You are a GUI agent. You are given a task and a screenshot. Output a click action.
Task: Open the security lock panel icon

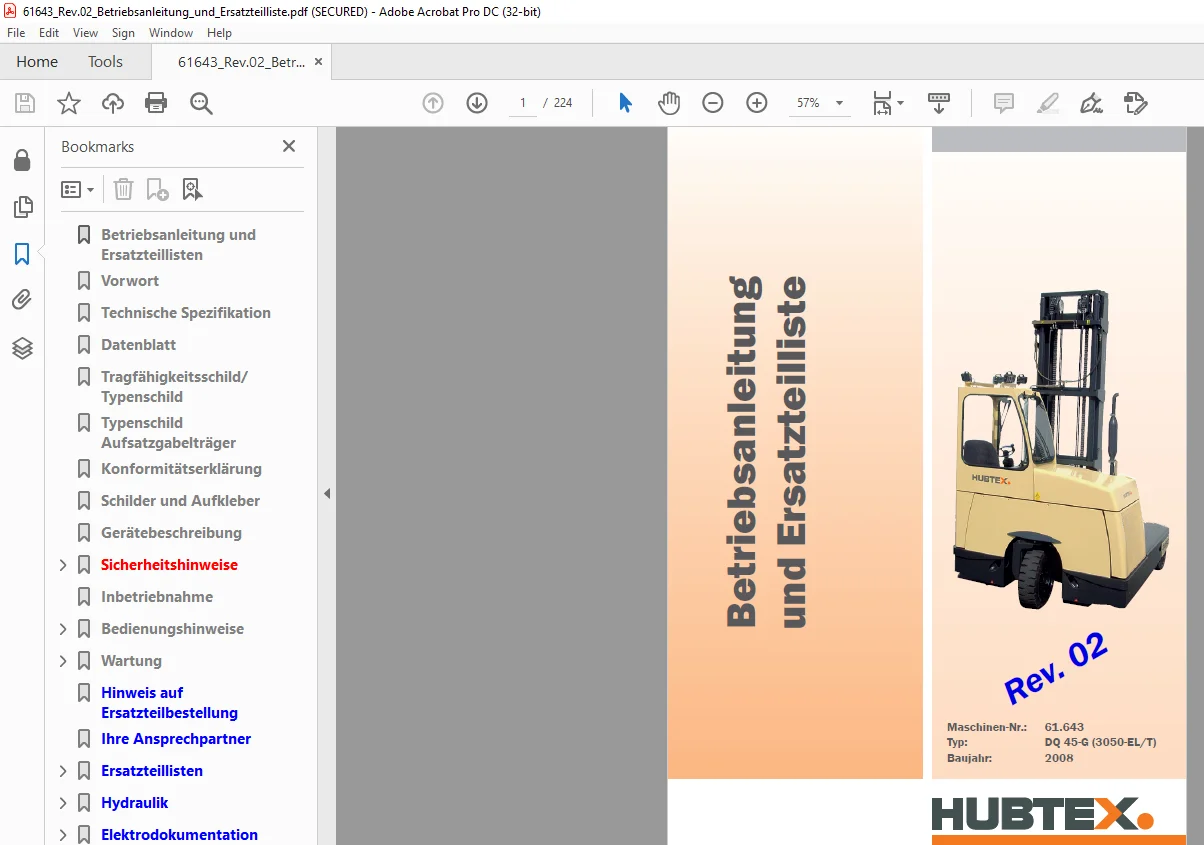[22, 160]
